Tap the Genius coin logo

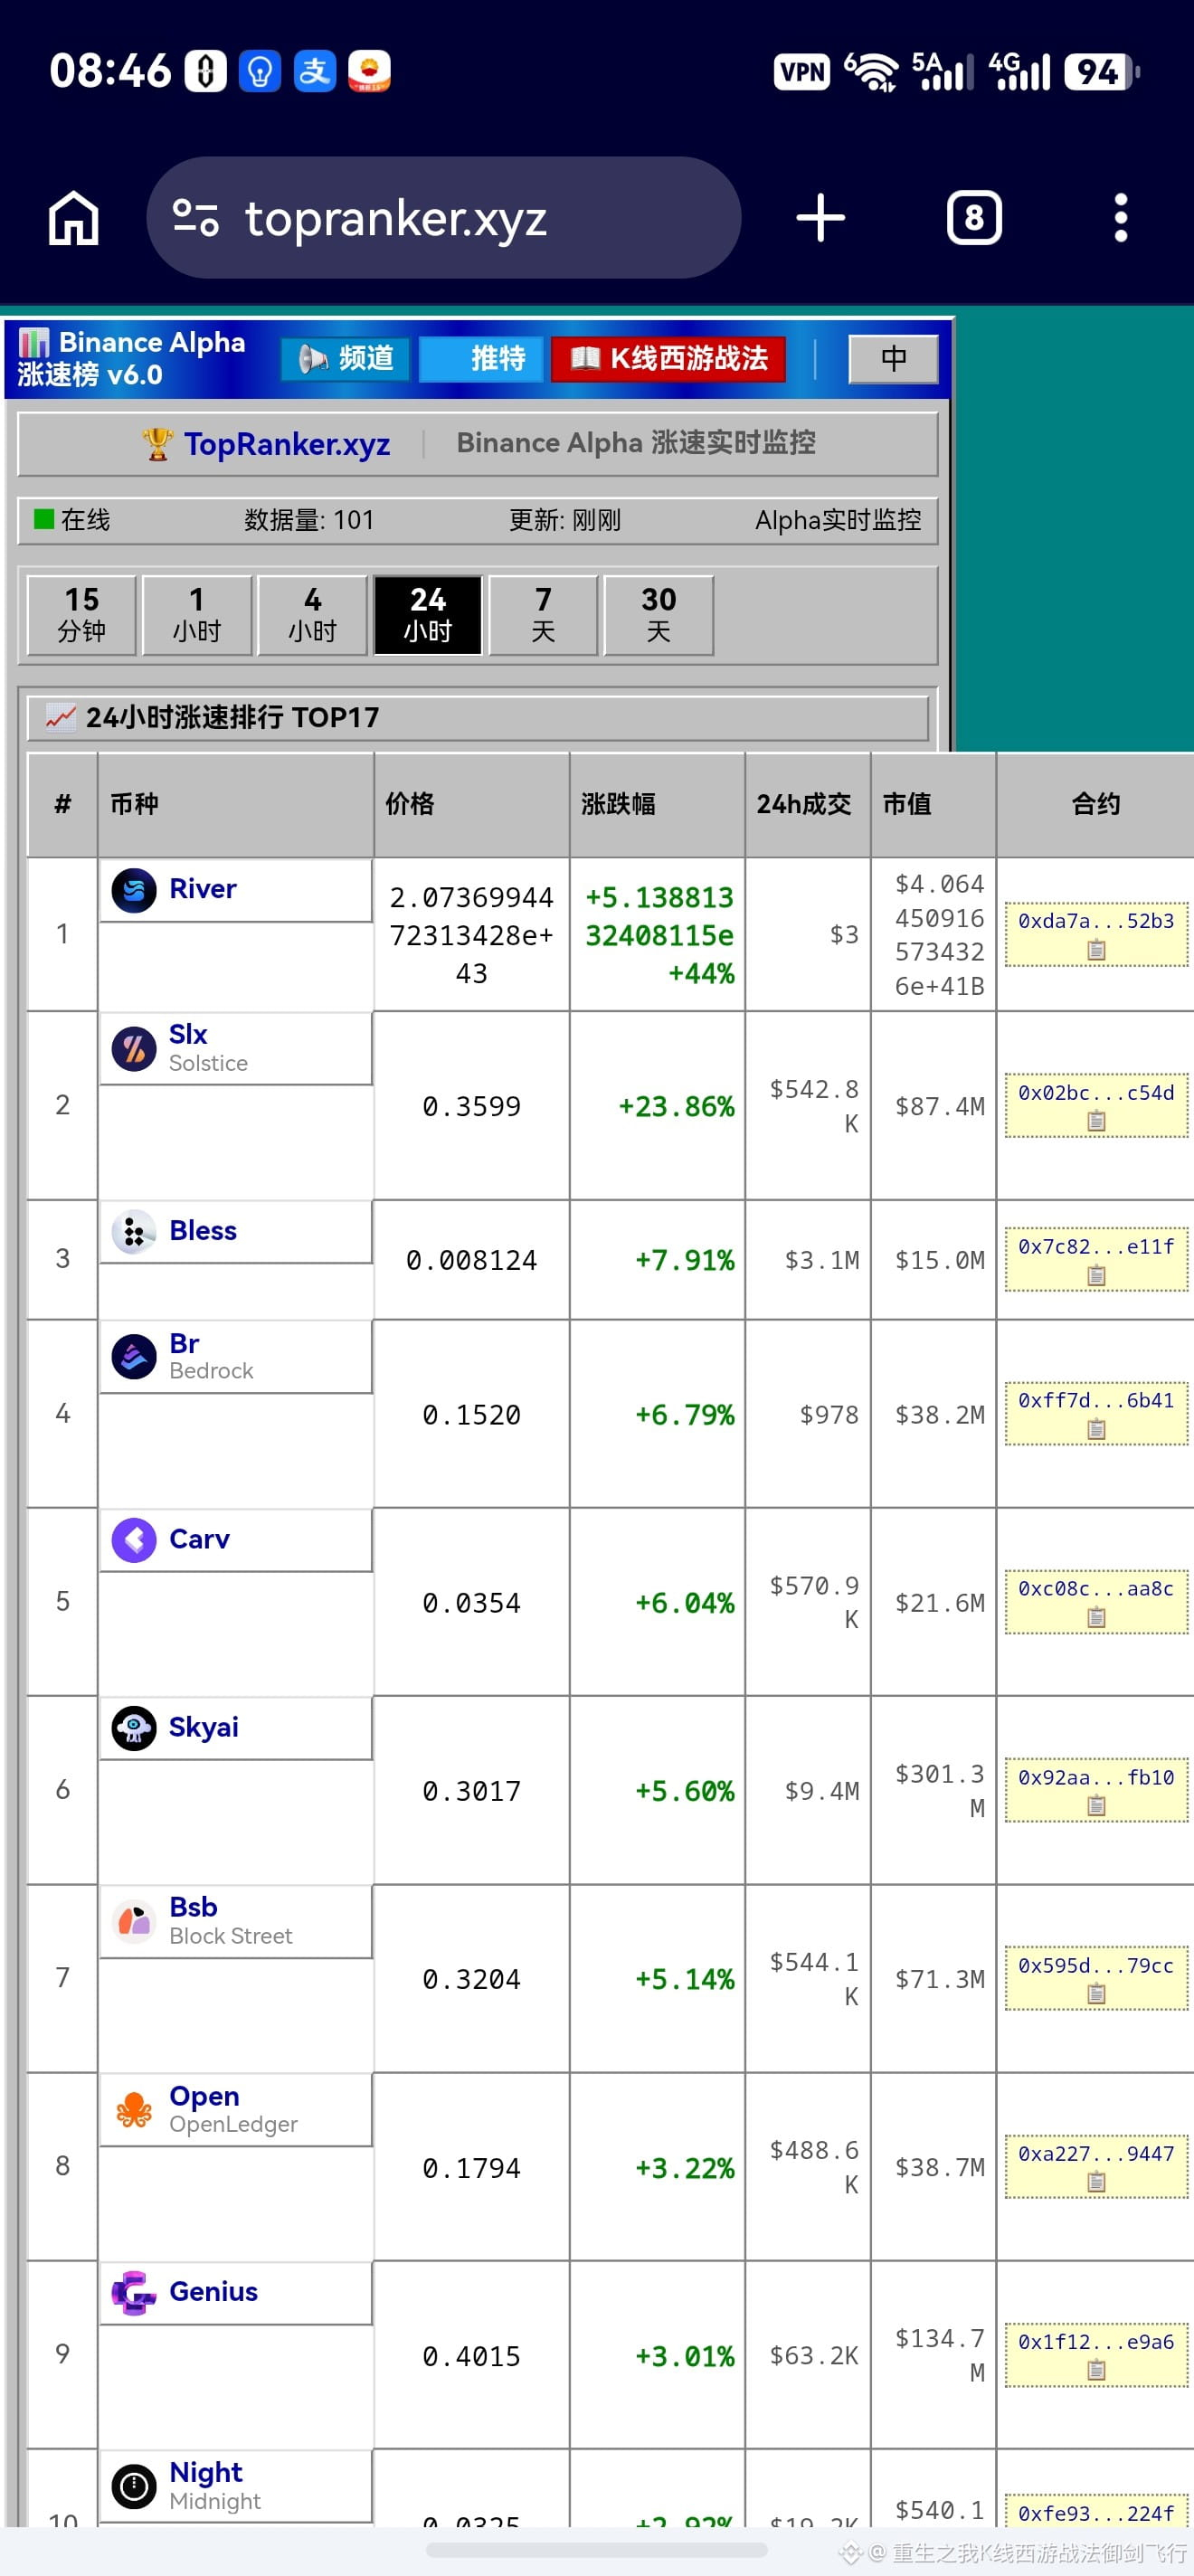(x=134, y=2293)
